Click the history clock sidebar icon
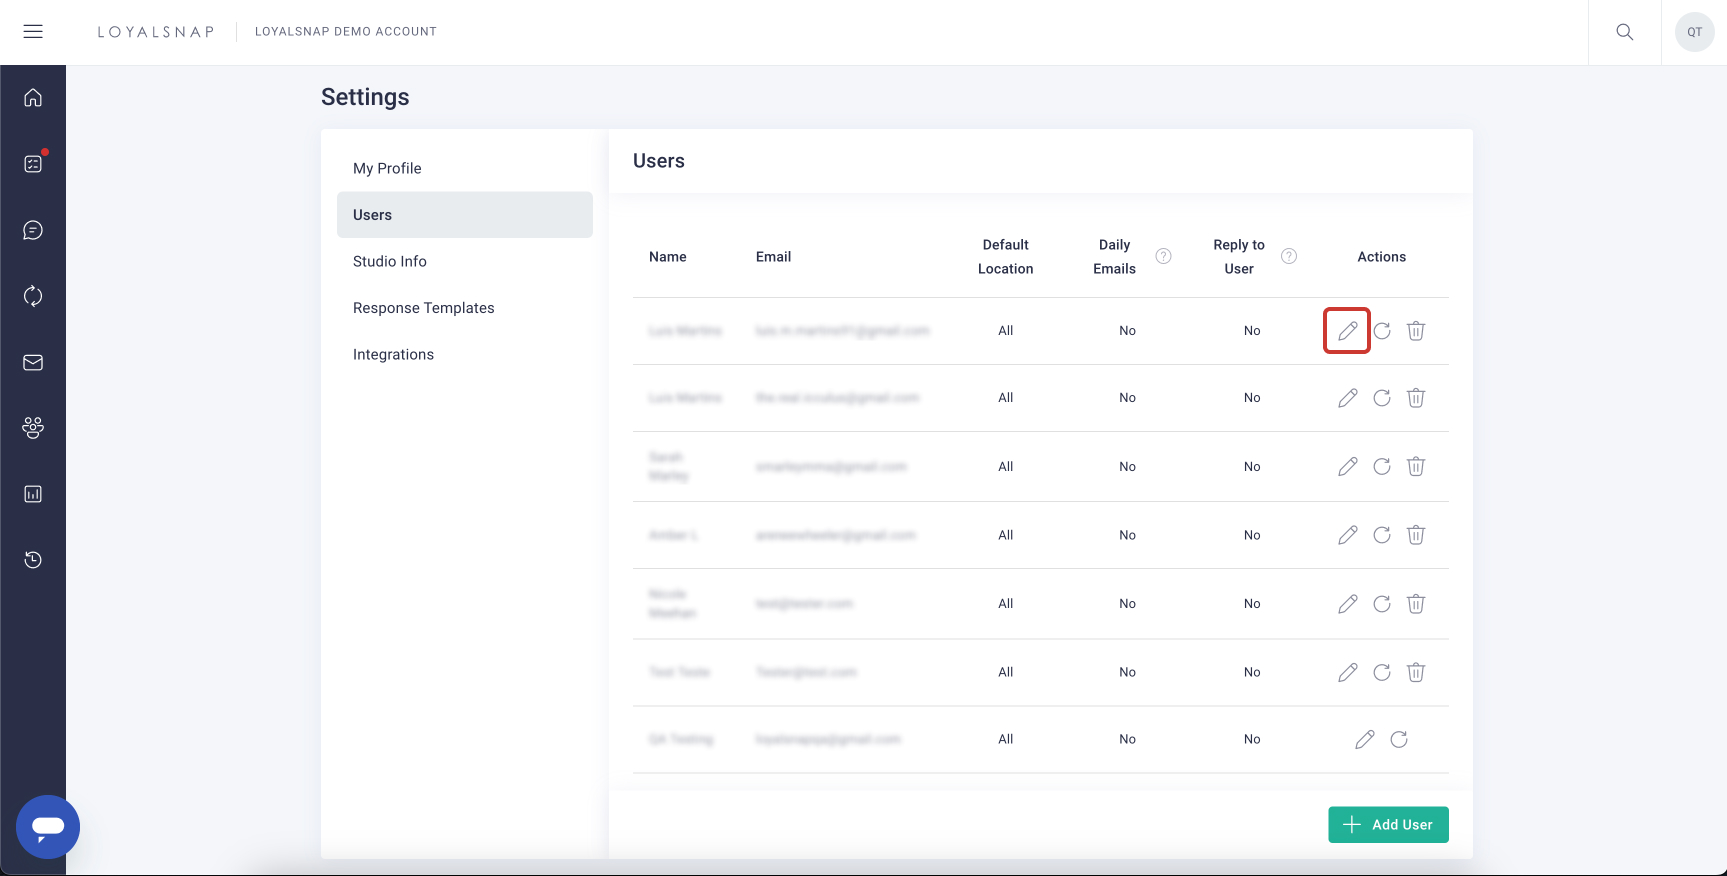The height and width of the screenshot is (876, 1727). pos(33,560)
